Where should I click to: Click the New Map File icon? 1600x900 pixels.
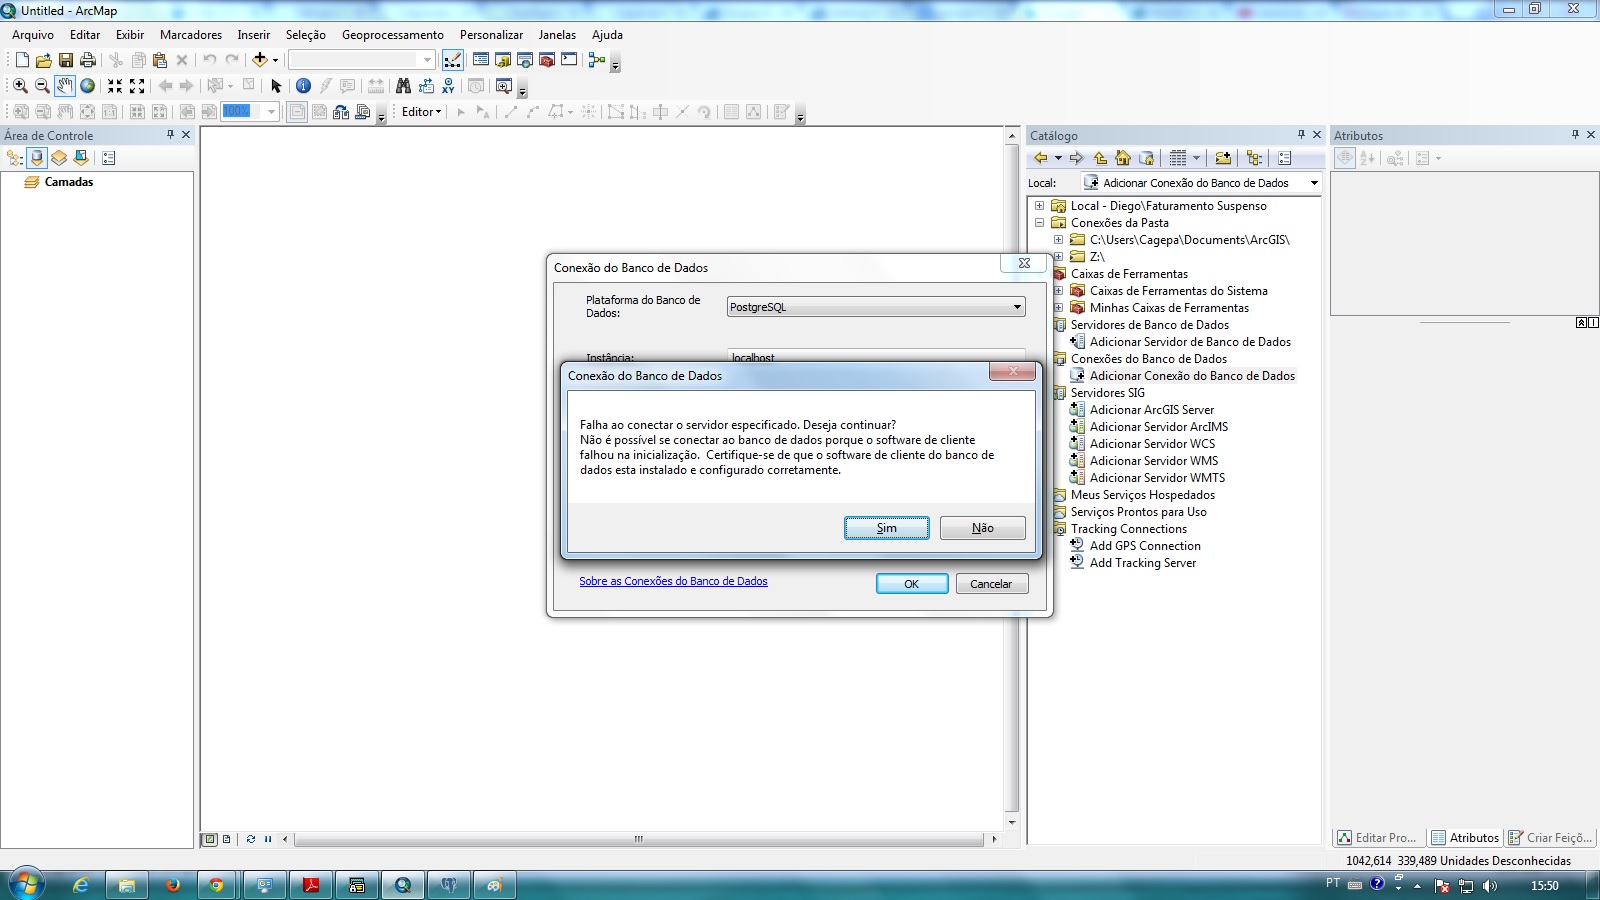pyautogui.click(x=22, y=60)
